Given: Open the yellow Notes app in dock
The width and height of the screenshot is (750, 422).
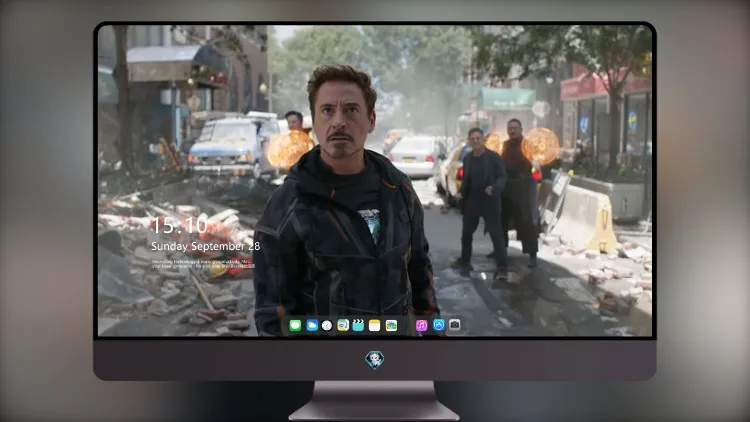Looking at the screenshot, I should (375, 326).
